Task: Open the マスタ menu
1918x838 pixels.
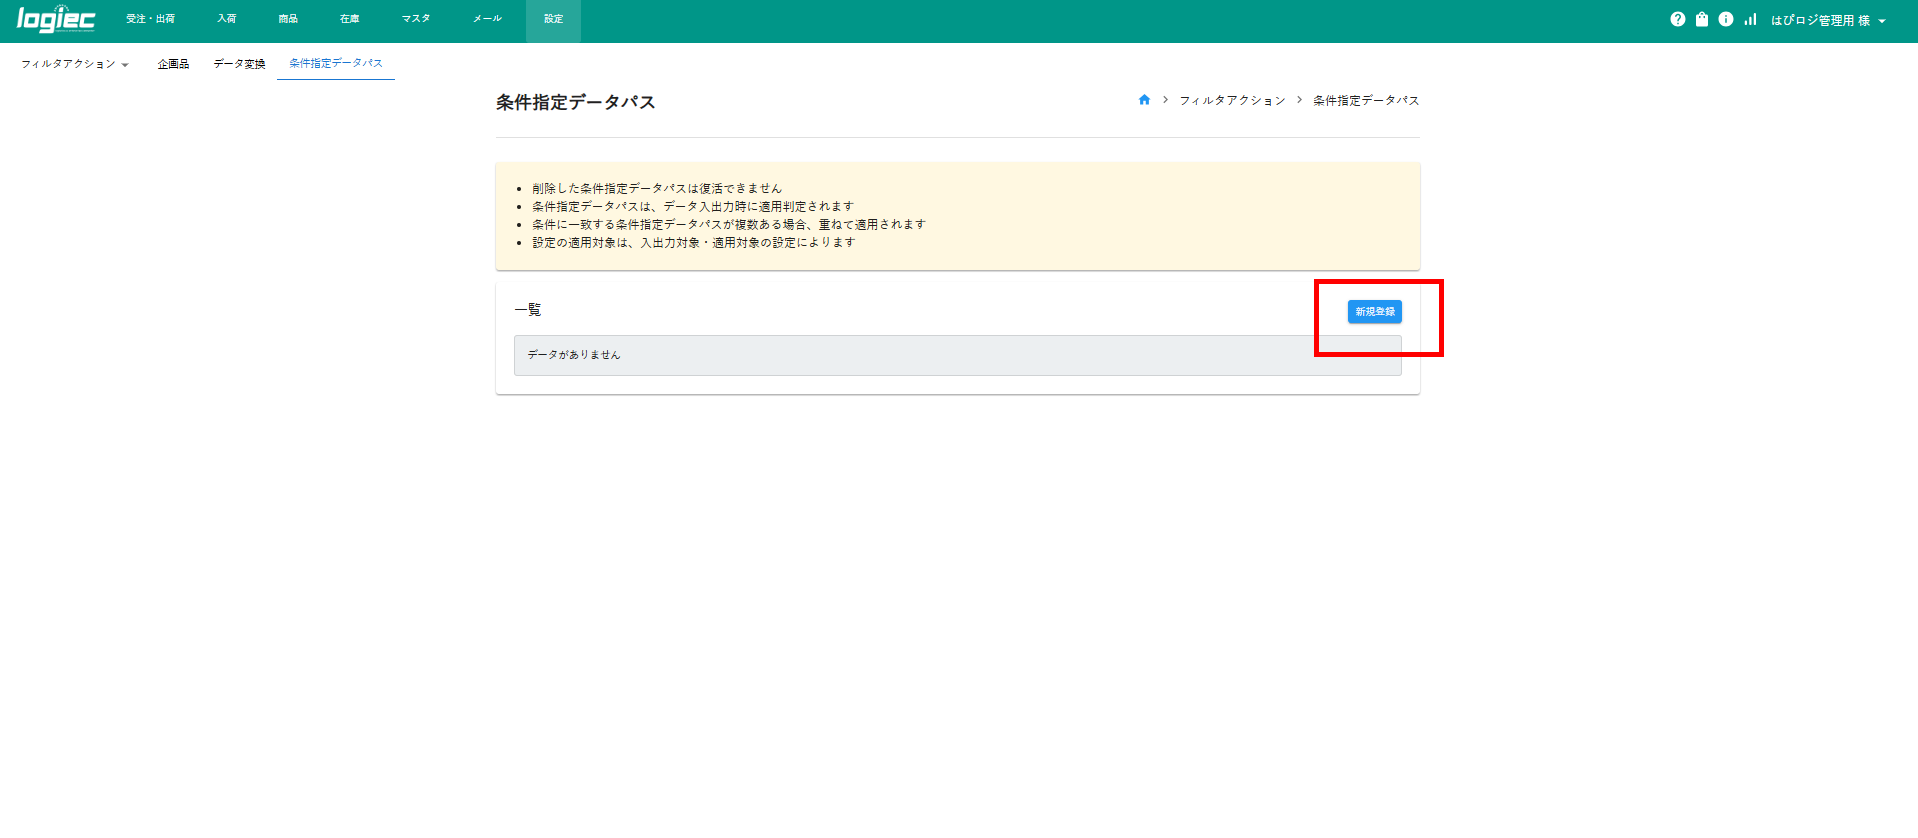Action: click(416, 19)
